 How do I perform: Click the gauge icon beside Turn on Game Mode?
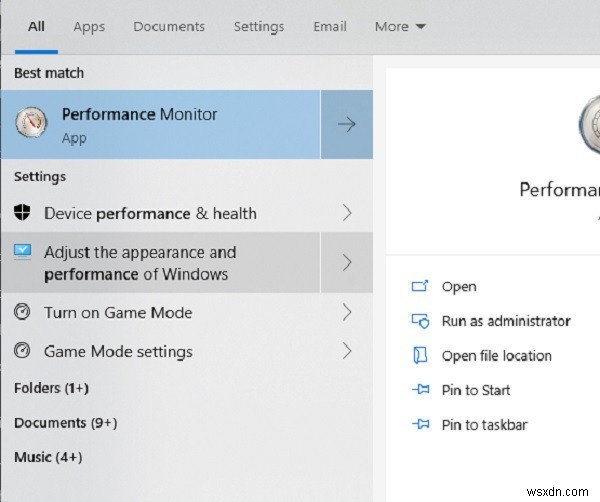[x=22, y=312]
